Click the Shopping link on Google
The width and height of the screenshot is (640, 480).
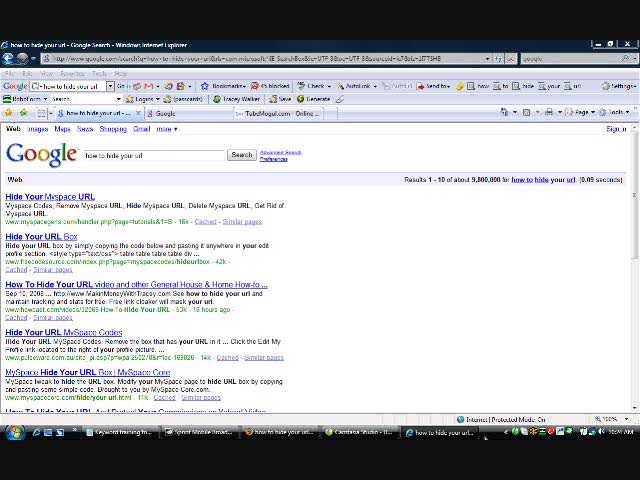113,129
